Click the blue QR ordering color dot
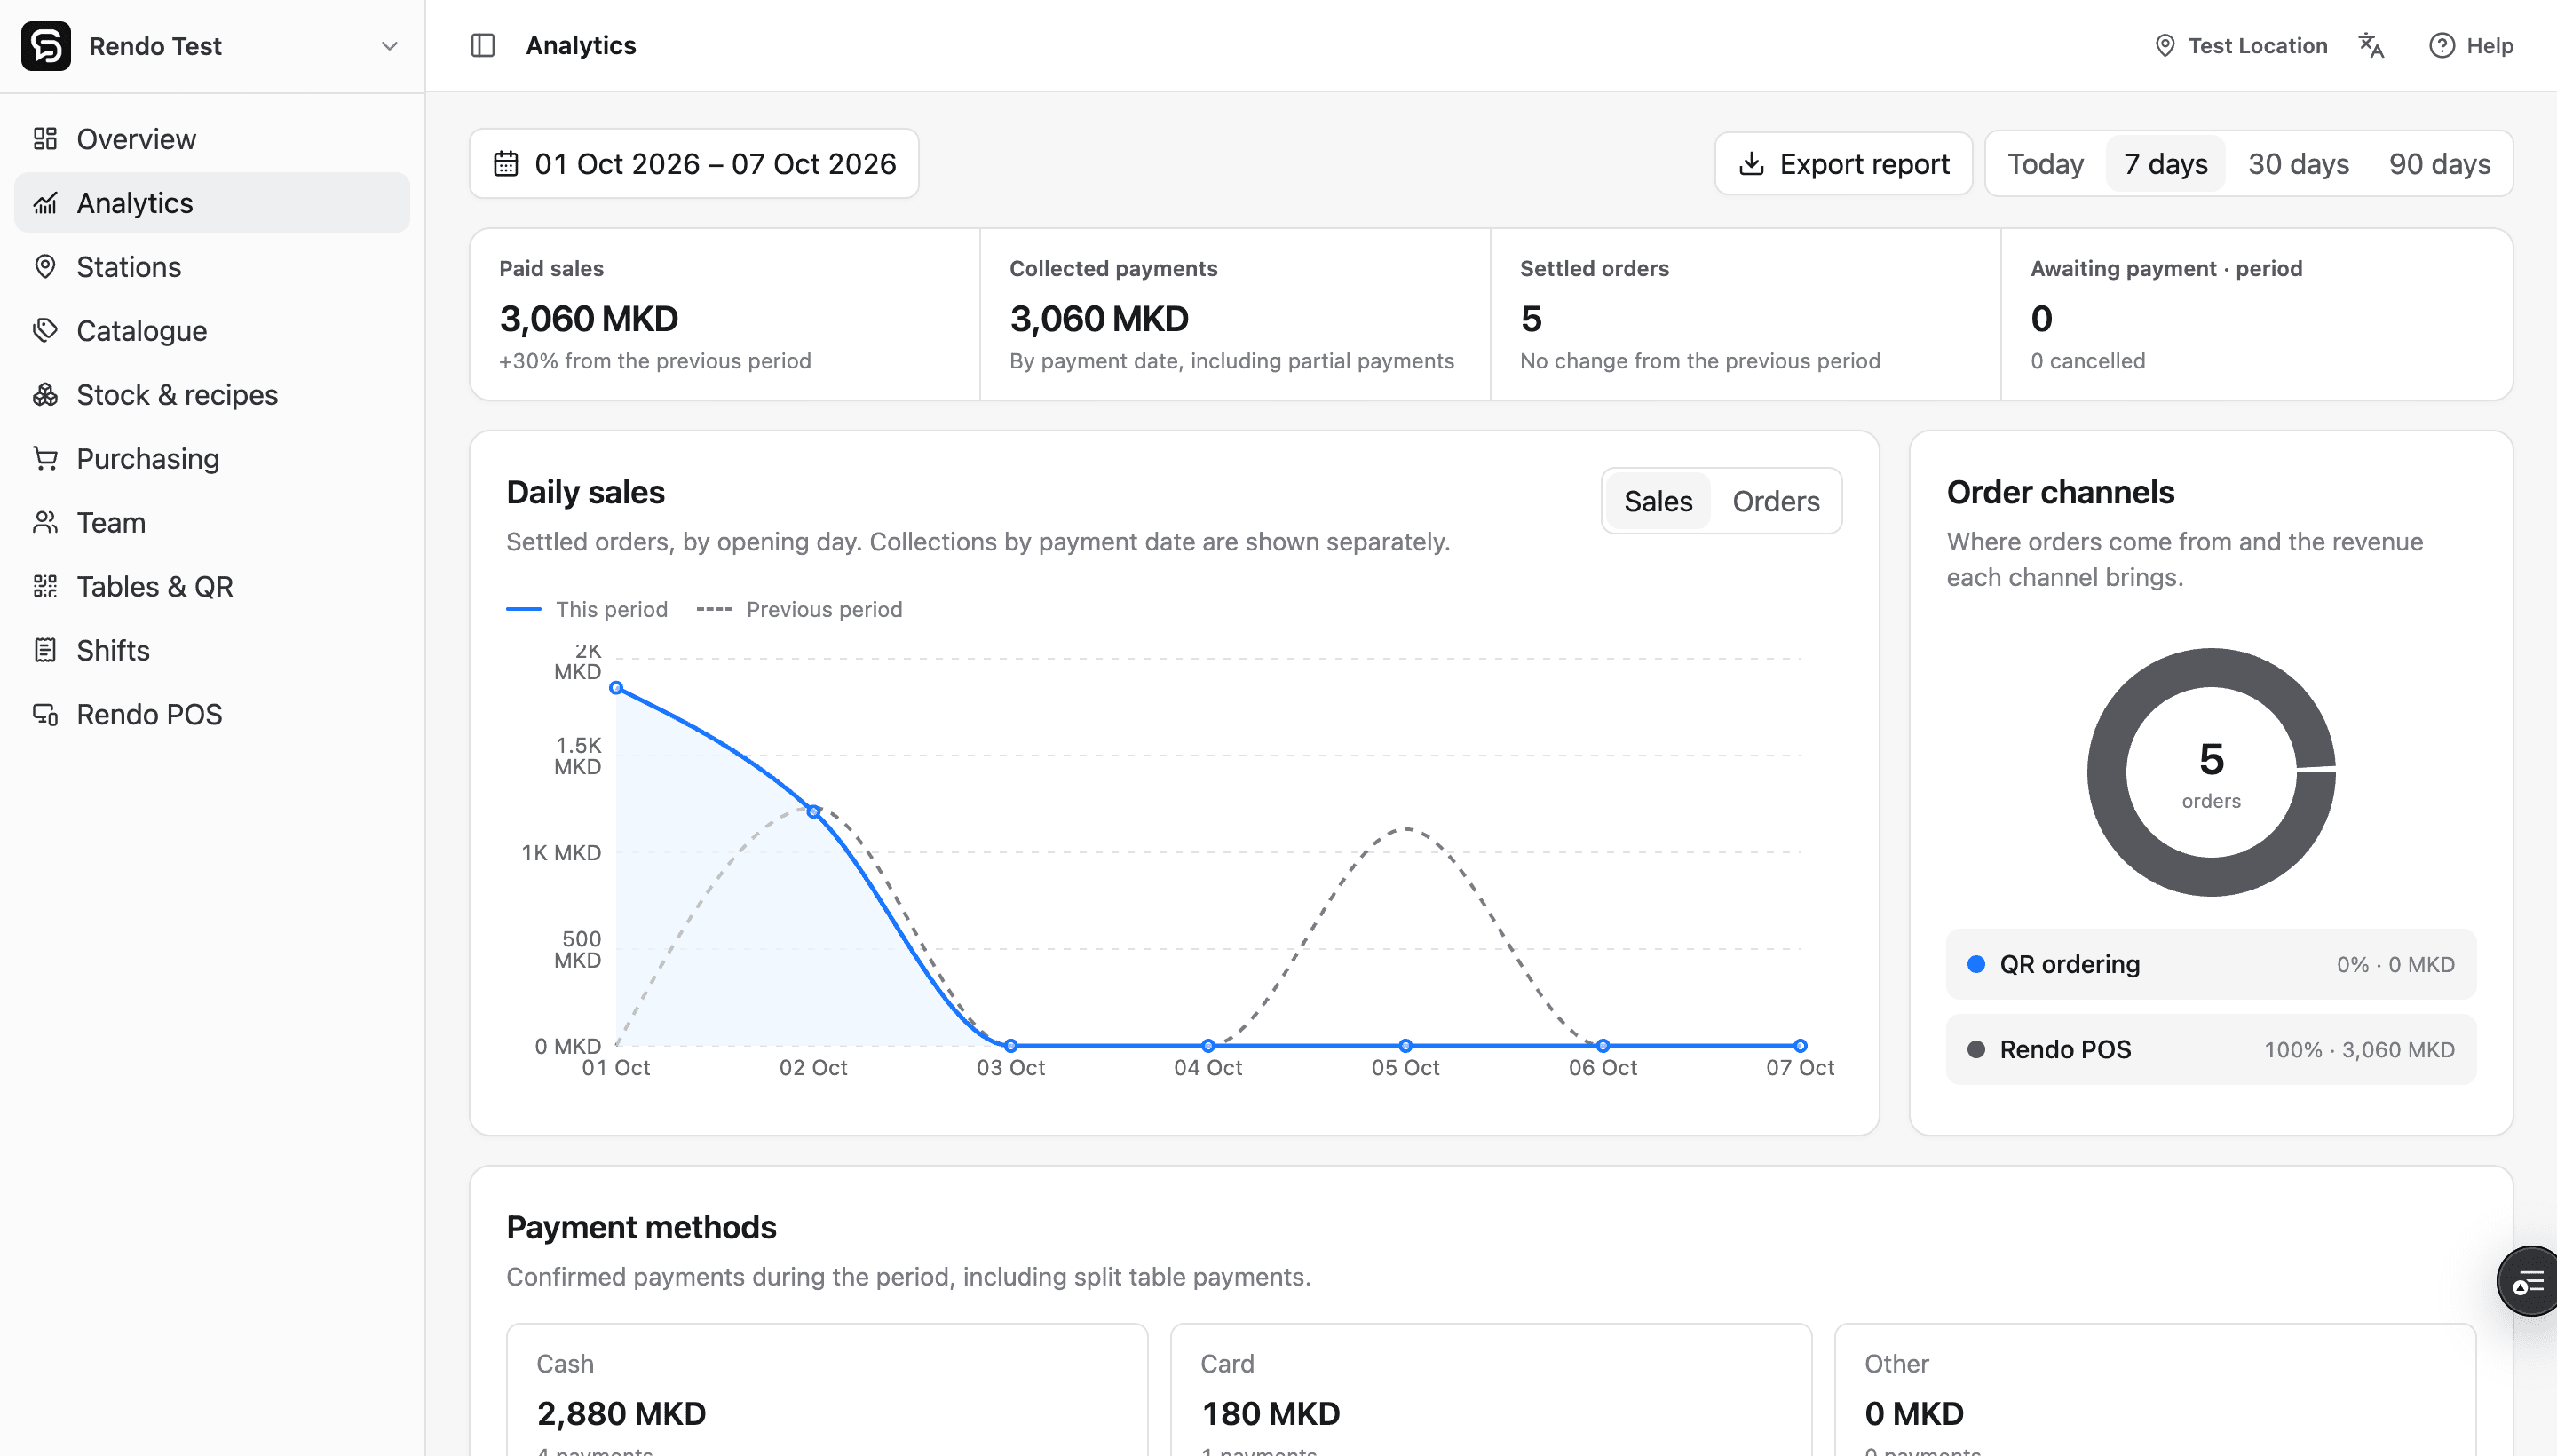2557x1456 pixels. click(x=1976, y=964)
